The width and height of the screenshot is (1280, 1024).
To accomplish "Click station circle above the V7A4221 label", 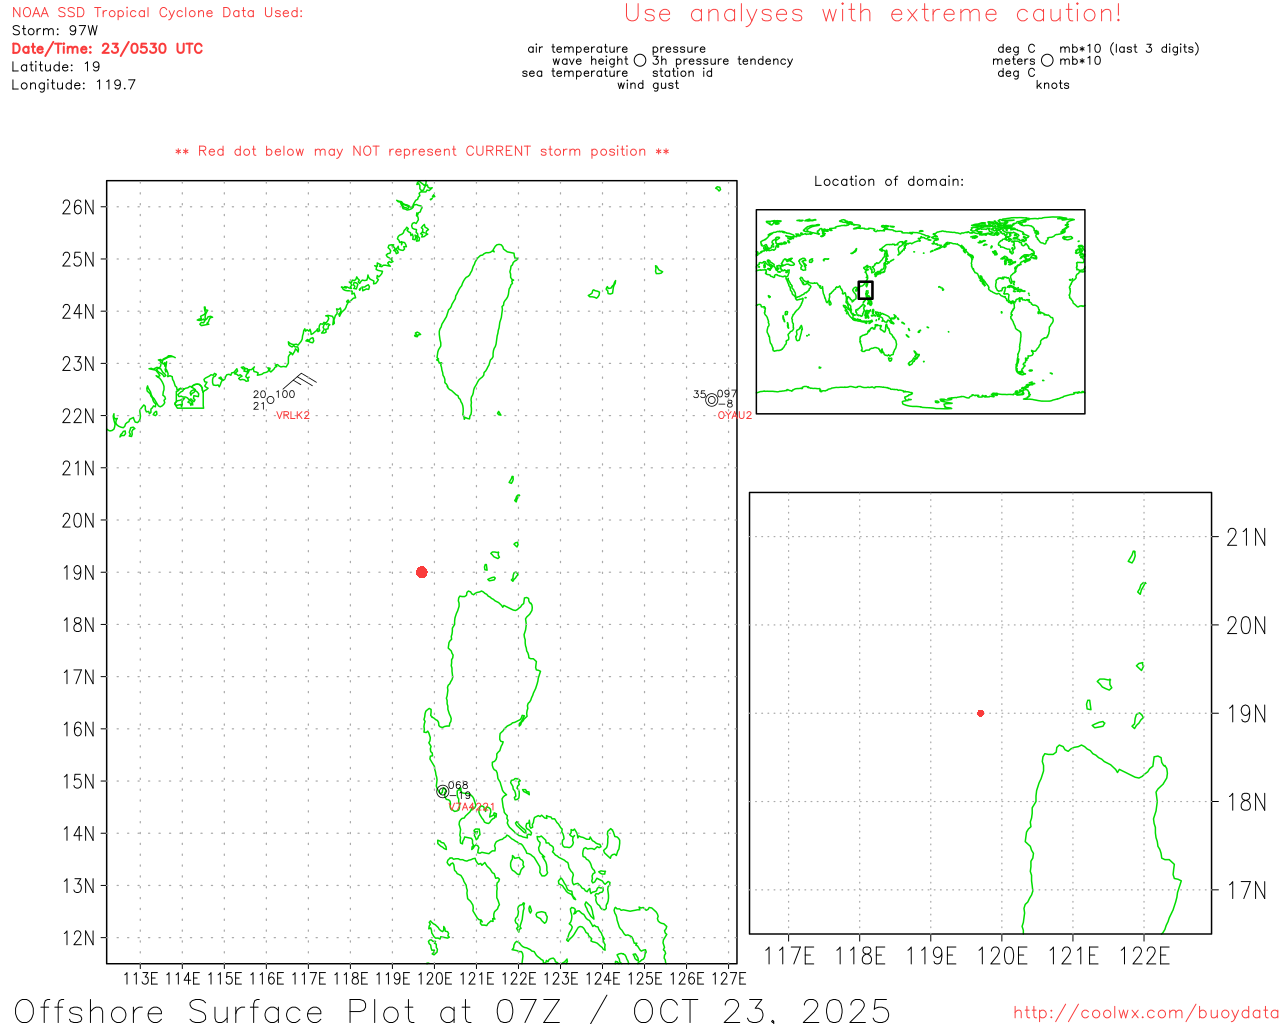I will (442, 791).
